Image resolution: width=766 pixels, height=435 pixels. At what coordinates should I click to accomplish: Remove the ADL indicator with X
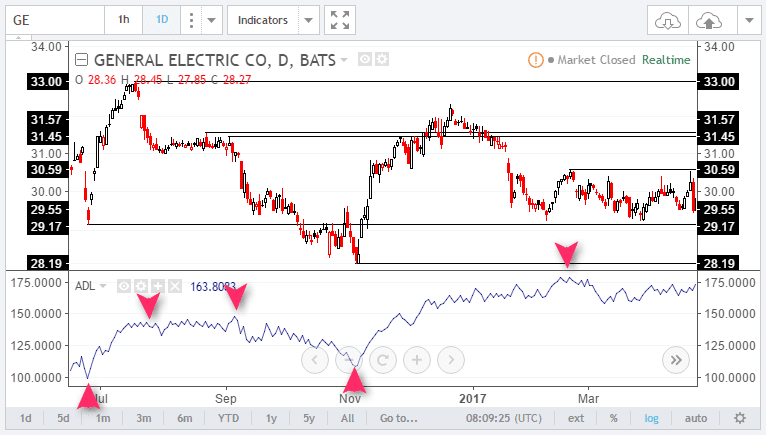pos(175,286)
